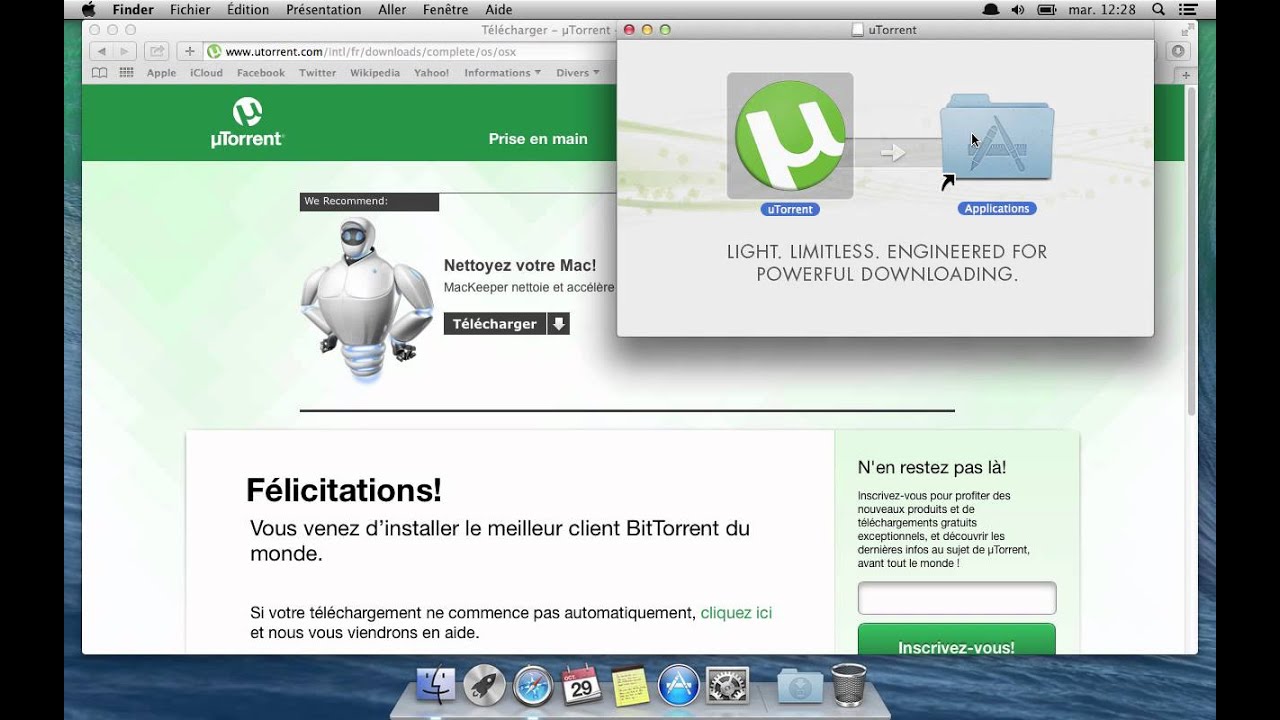
Task: Open the Trash in the Dock
Action: click(x=848, y=685)
